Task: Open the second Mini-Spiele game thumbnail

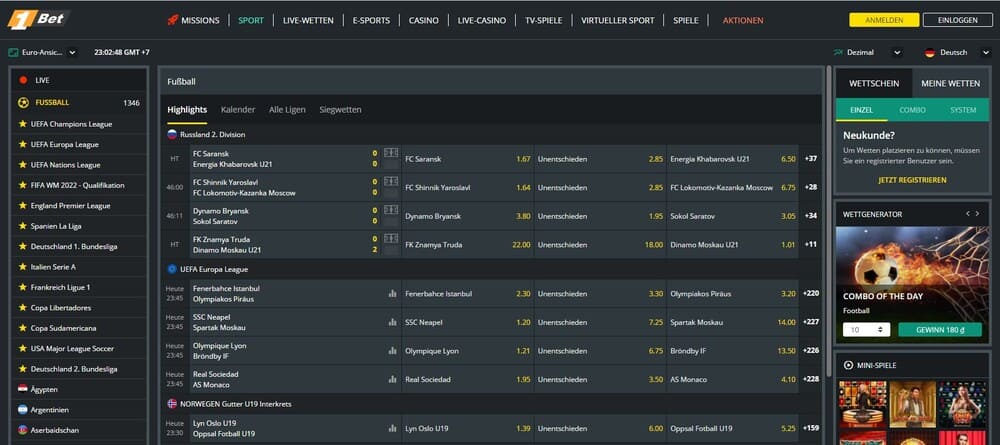Action: click(913, 404)
